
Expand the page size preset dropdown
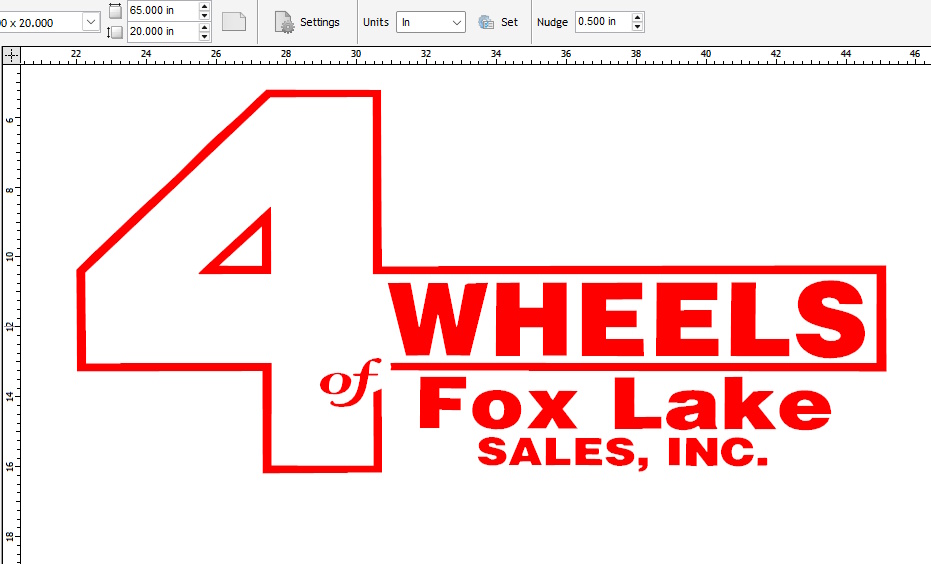point(90,22)
